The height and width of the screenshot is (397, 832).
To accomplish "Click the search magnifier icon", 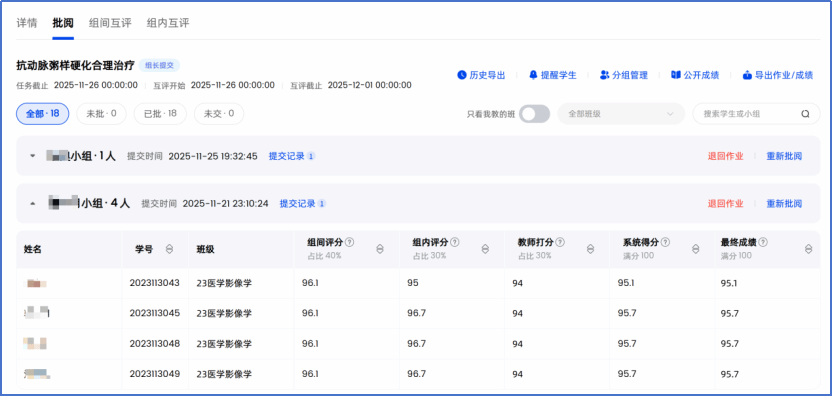I will (805, 114).
